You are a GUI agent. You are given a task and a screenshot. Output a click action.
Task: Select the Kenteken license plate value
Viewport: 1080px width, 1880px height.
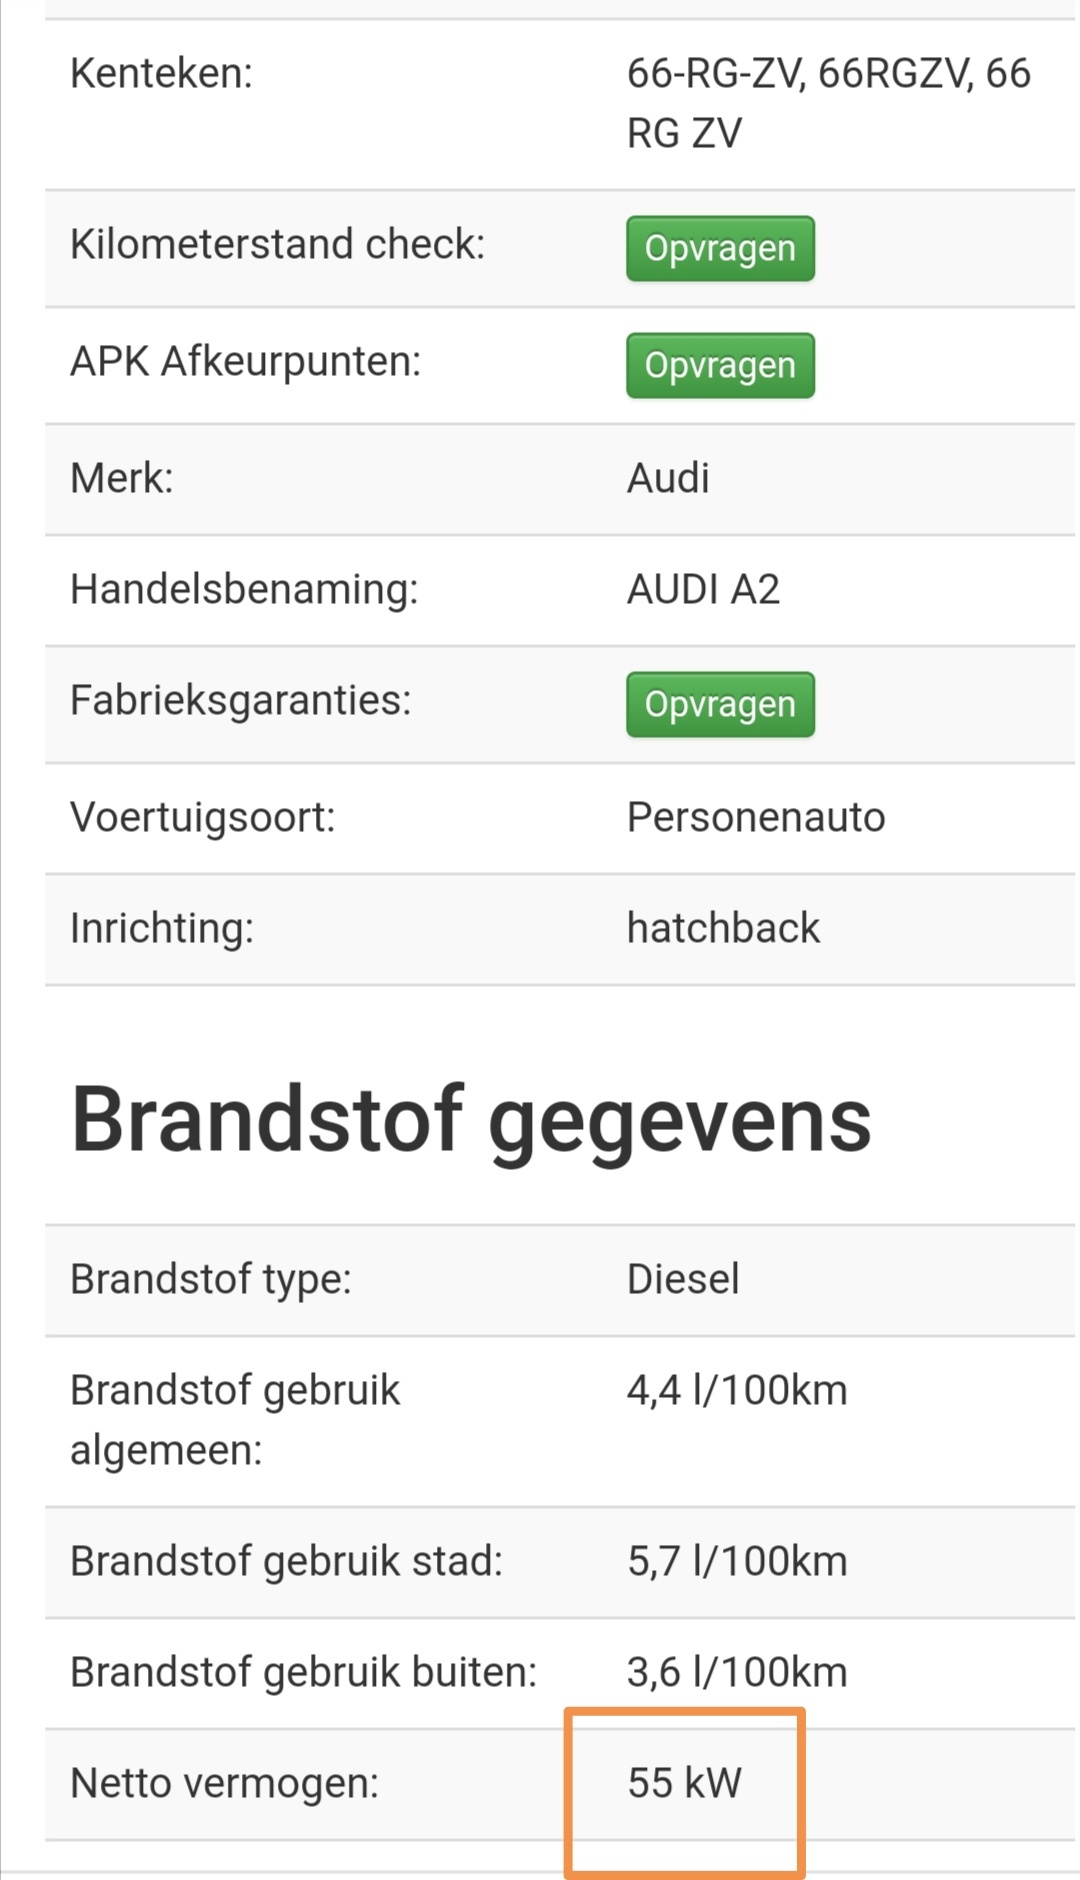click(828, 102)
